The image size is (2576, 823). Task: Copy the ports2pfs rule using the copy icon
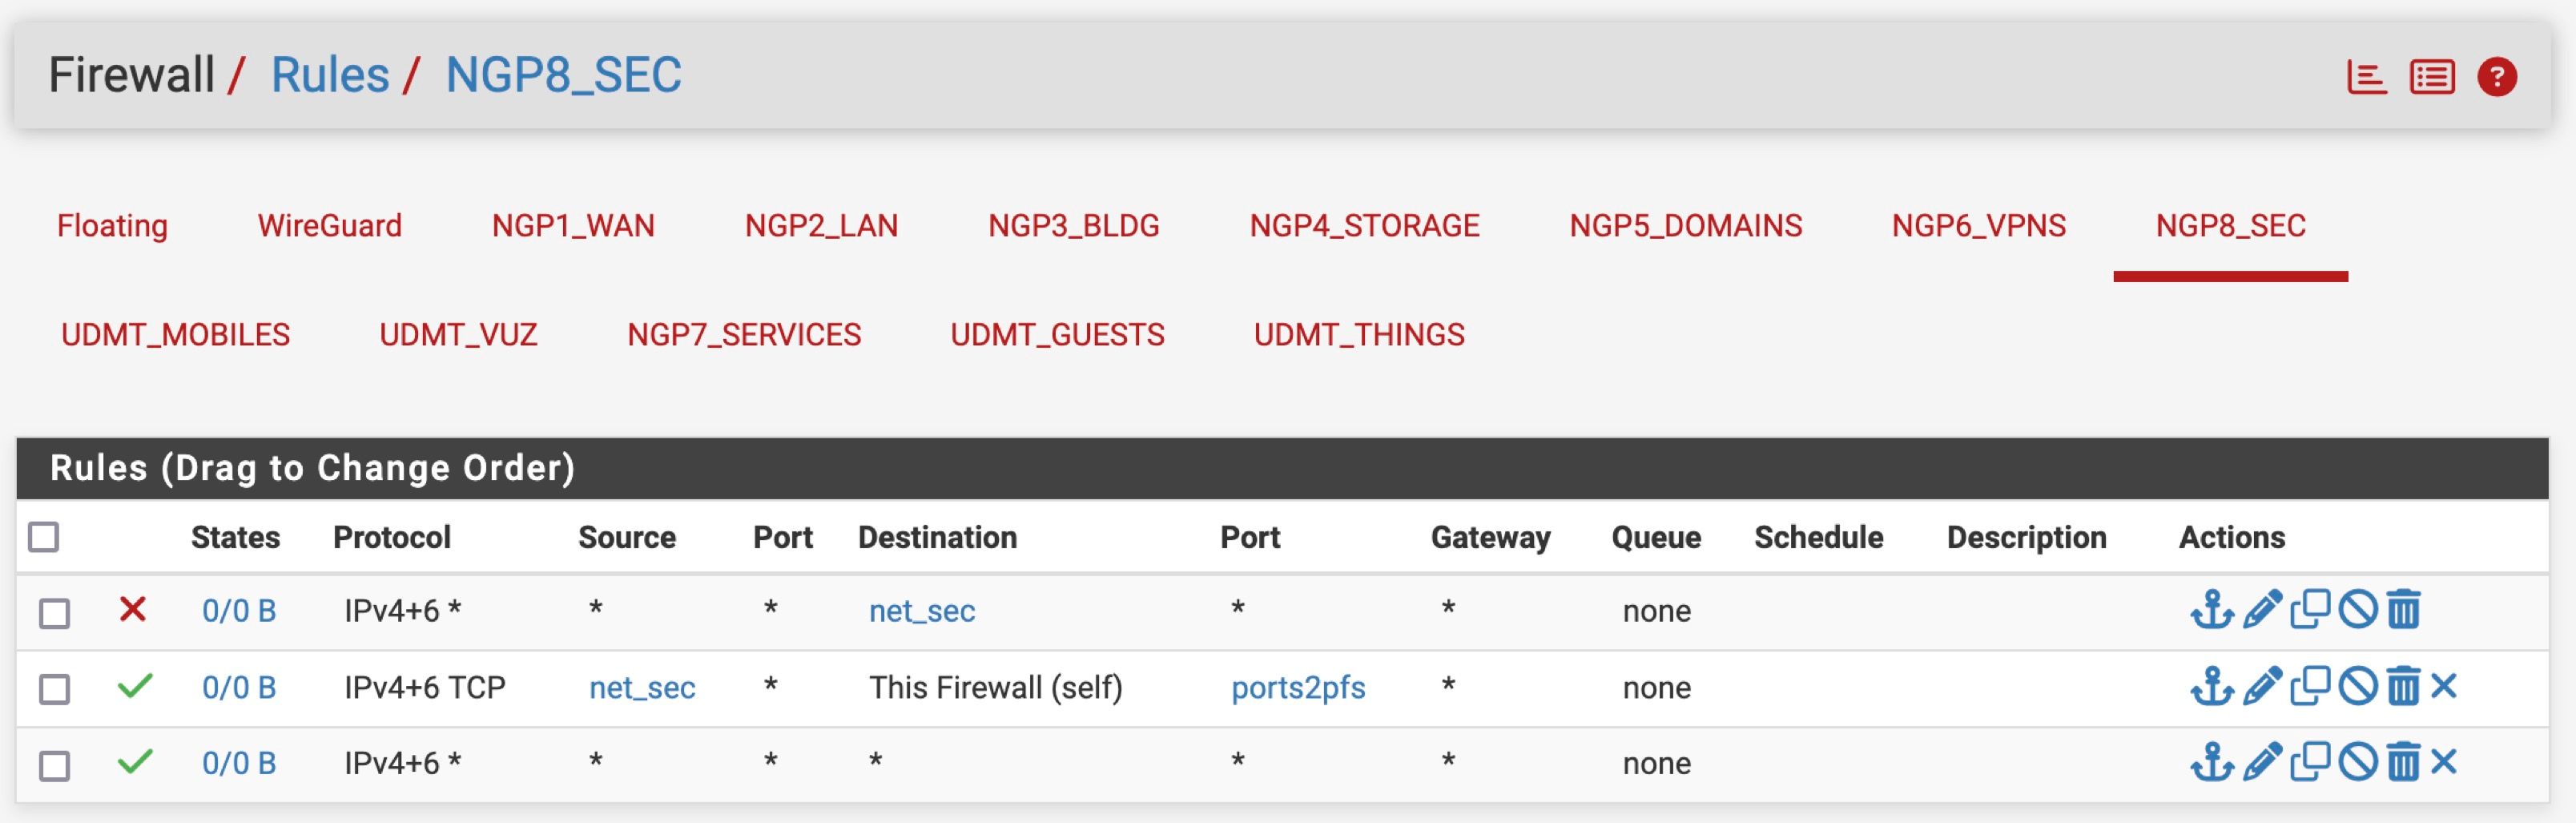click(x=2310, y=686)
